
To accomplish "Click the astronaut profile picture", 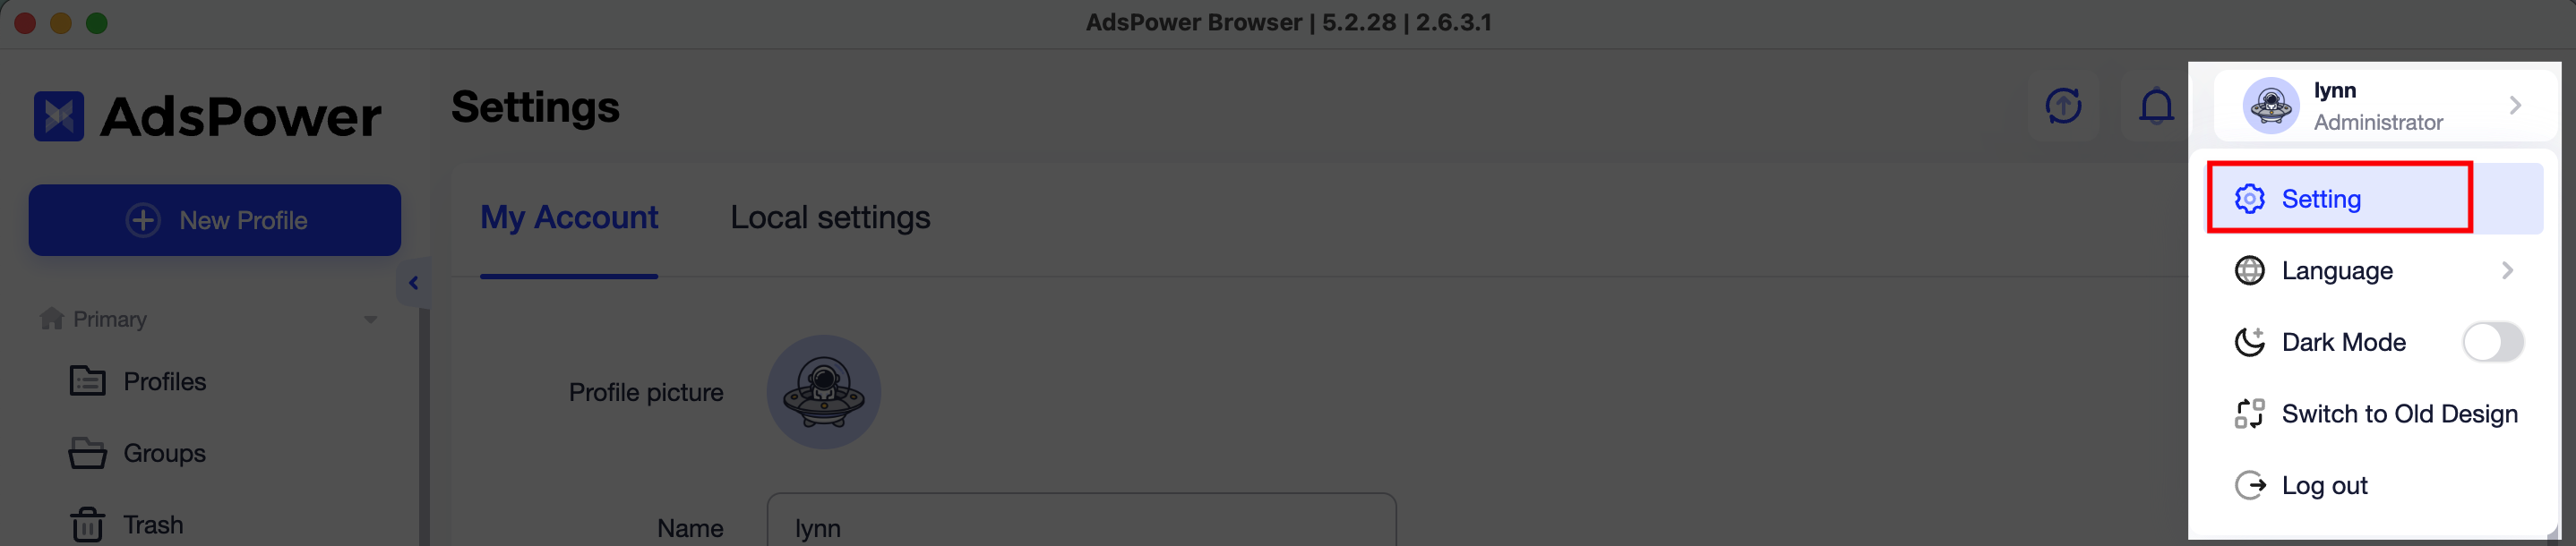I will [x=823, y=392].
